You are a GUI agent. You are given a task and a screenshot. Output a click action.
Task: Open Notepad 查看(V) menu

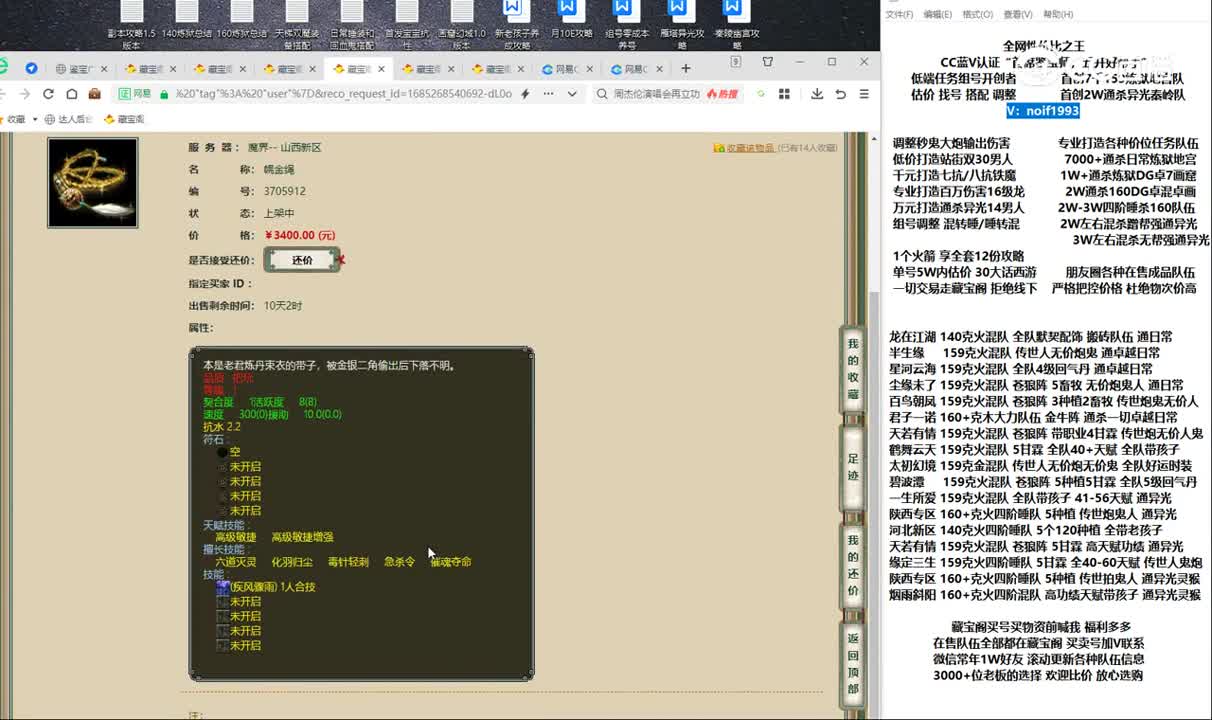(x=1018, y=14)
